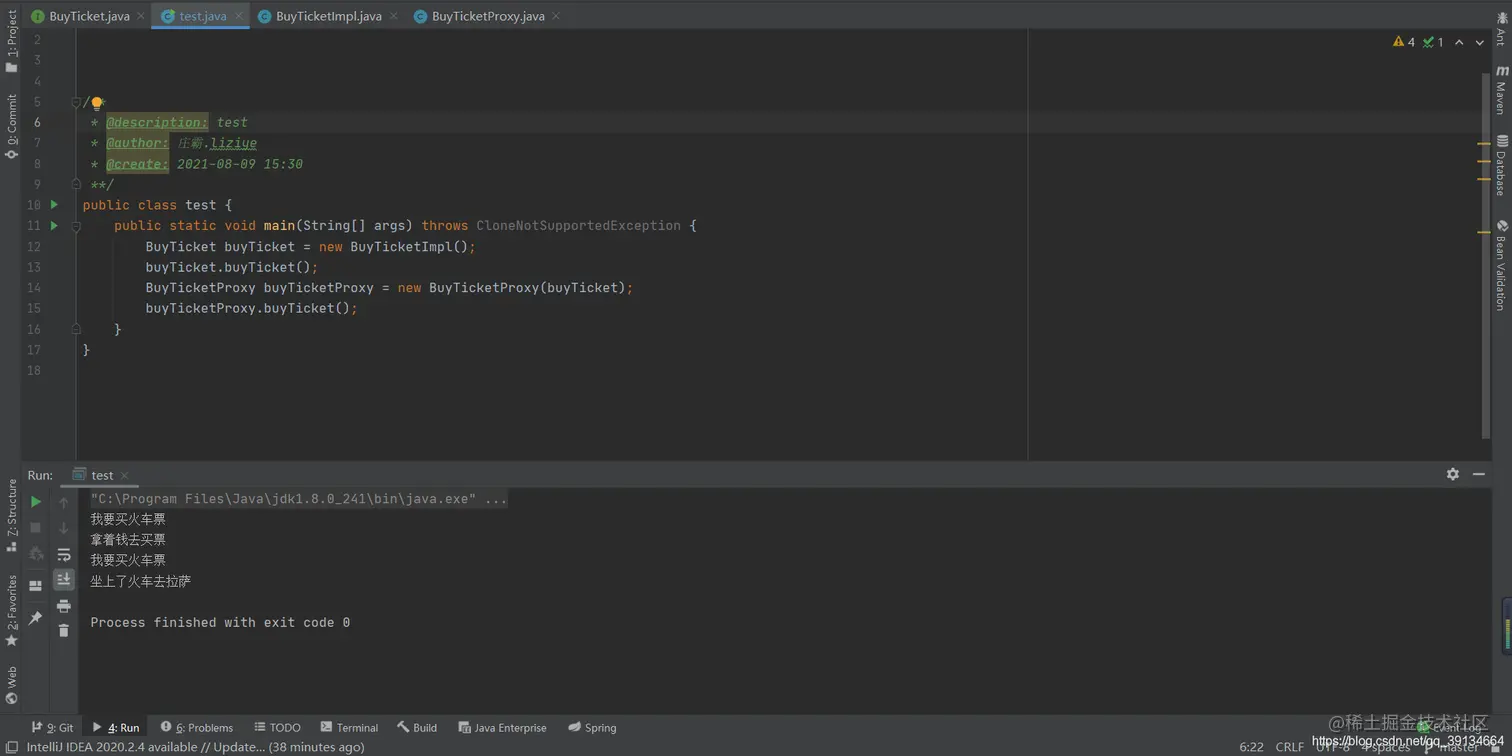The height and width of the screenshot is (756, 1512).
Task: Collapse the main method fold marker
Action: click(x=76, y=226)
